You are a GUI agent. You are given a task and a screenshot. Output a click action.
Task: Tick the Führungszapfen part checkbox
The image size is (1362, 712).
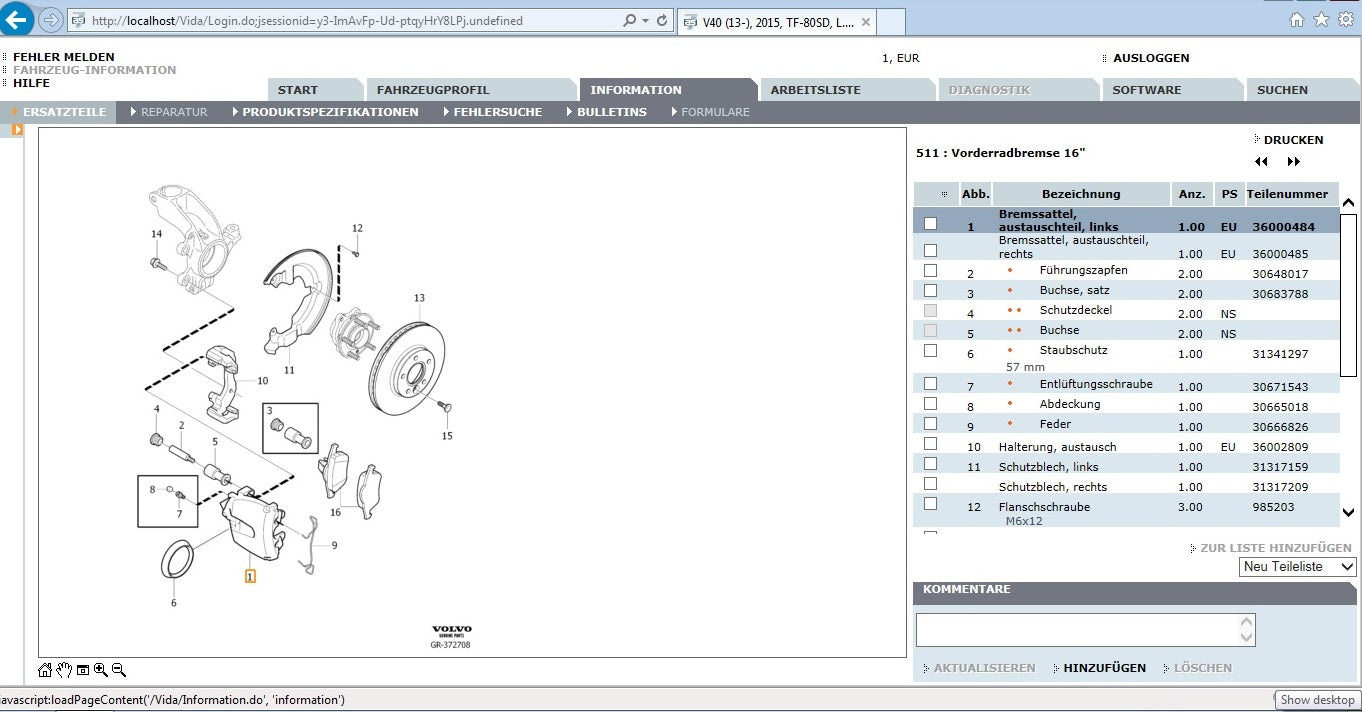click(x=931, y=271)
